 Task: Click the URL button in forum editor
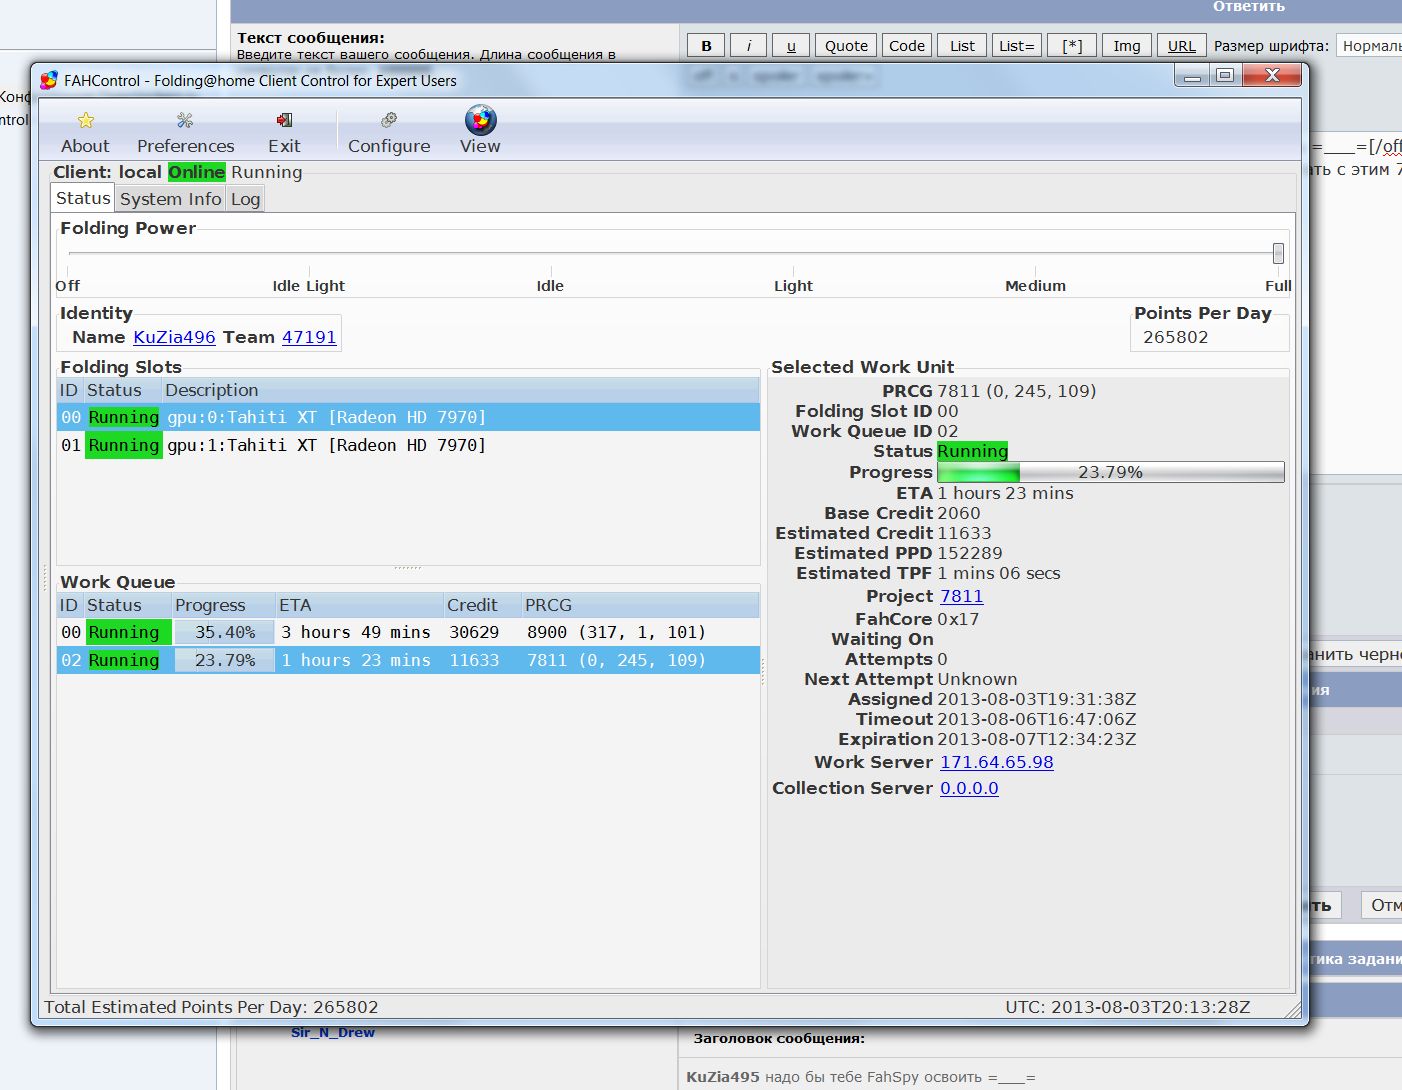coord(1182,45)
